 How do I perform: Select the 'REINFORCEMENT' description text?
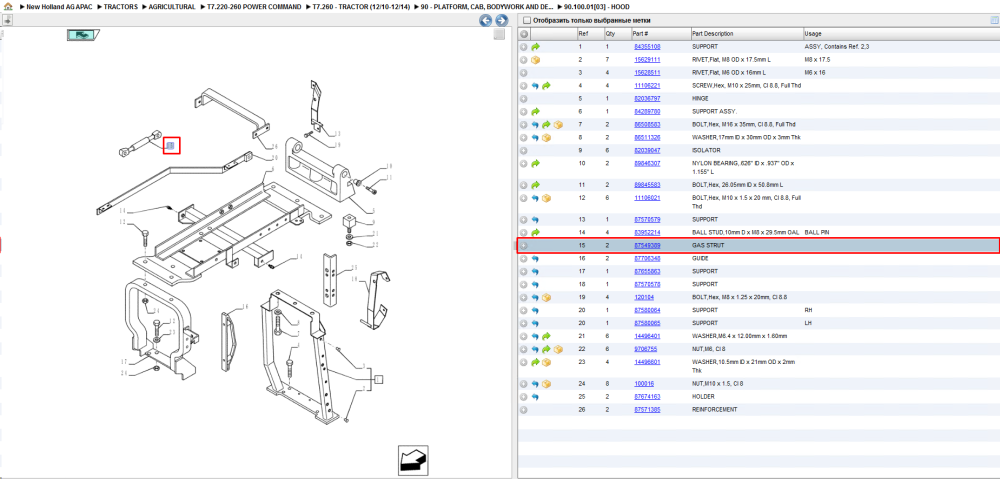click(x=714, y=409)
